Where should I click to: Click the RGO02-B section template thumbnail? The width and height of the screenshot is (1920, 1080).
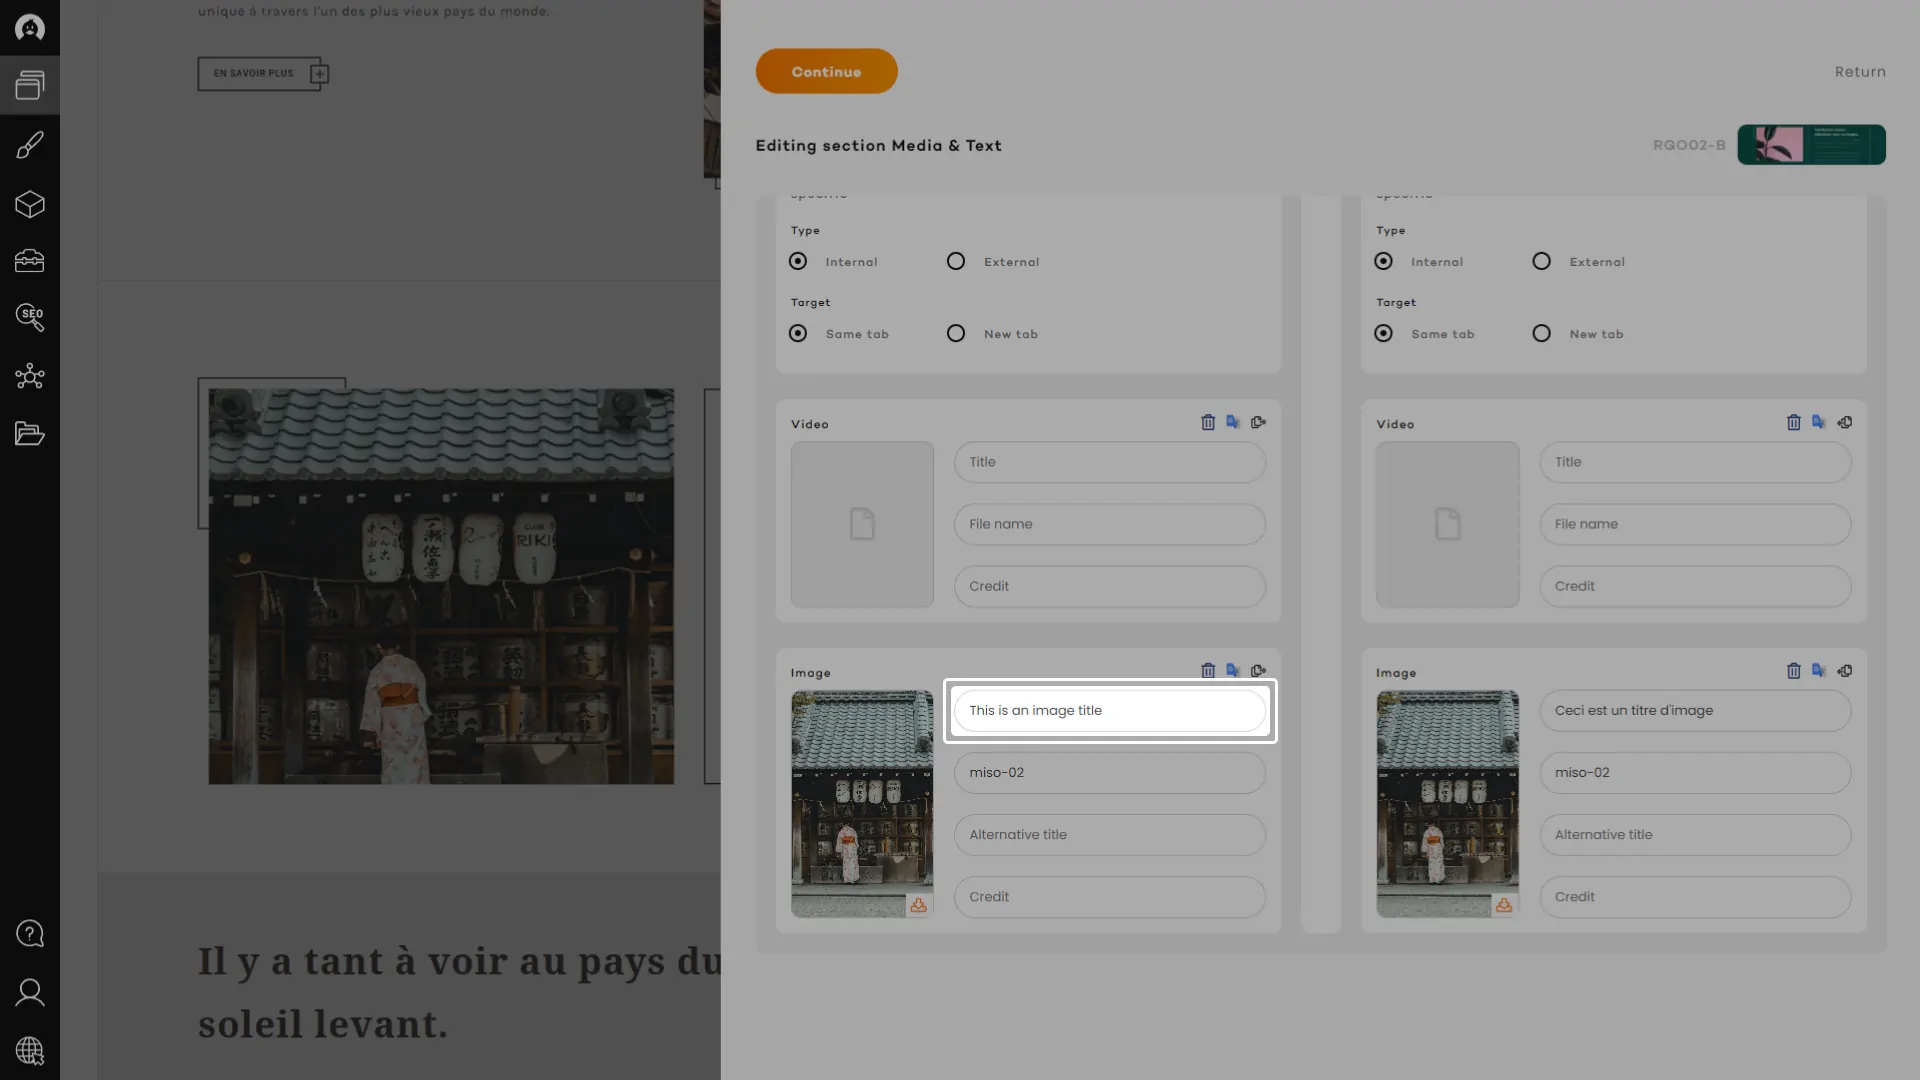tap(1811, 145)
